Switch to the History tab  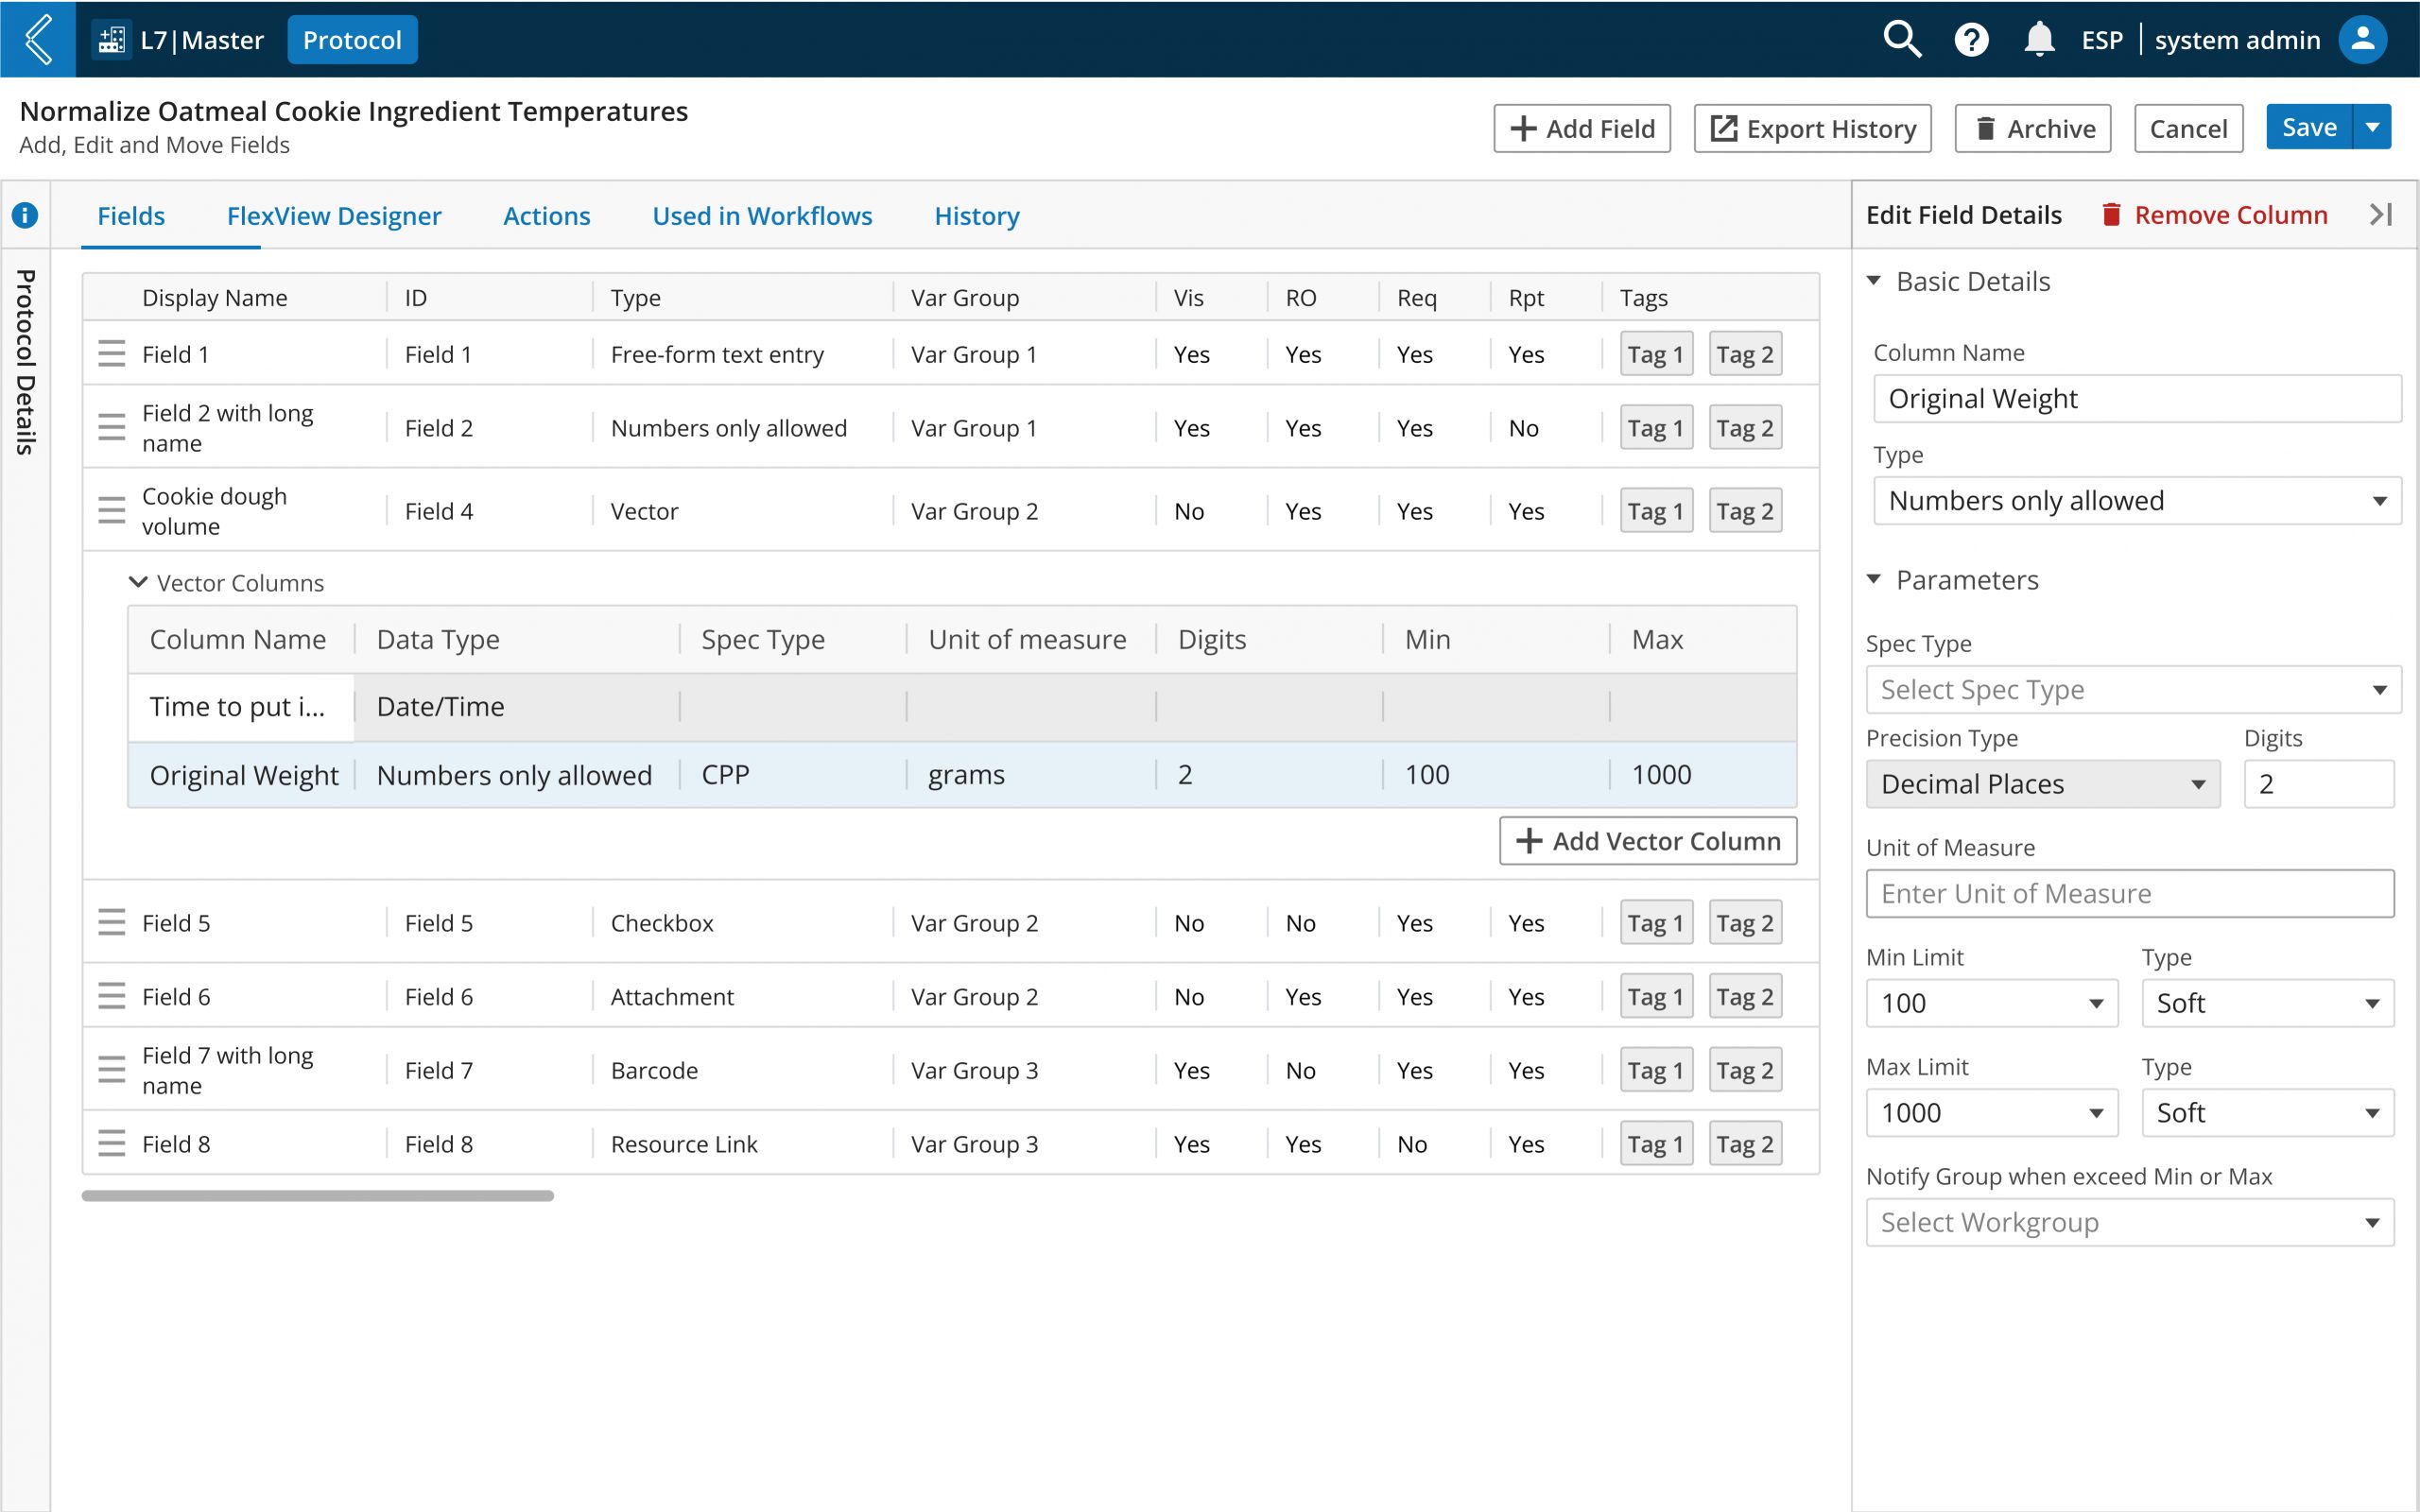[976, 216]
